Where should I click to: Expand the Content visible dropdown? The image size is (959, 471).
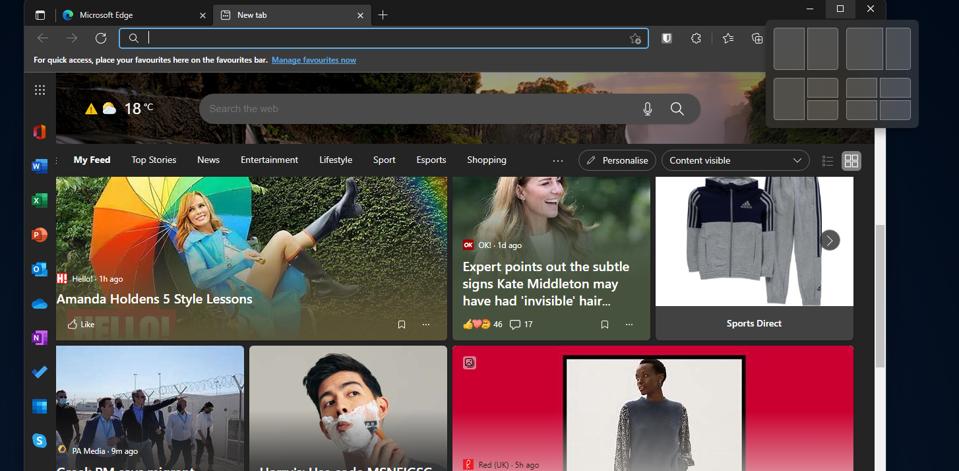[x=735, y=160]
